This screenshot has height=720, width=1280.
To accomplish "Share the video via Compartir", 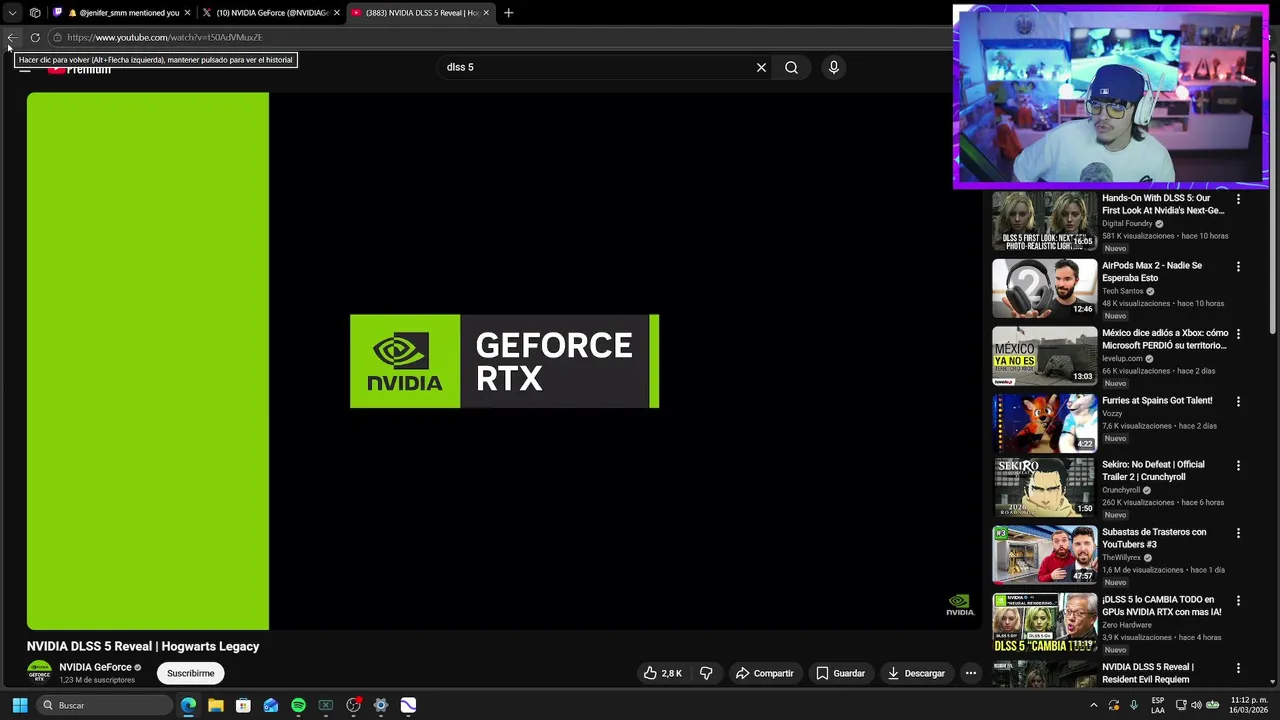I will (764, 673).
